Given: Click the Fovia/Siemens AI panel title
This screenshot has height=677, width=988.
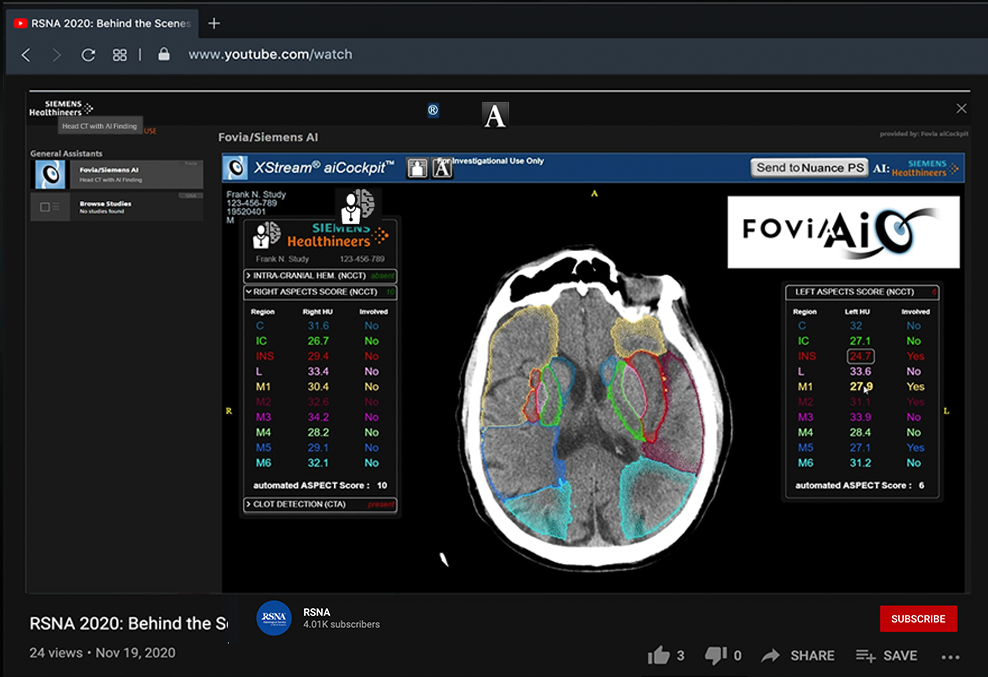Looking at the screenshot, I should point(268,137).
